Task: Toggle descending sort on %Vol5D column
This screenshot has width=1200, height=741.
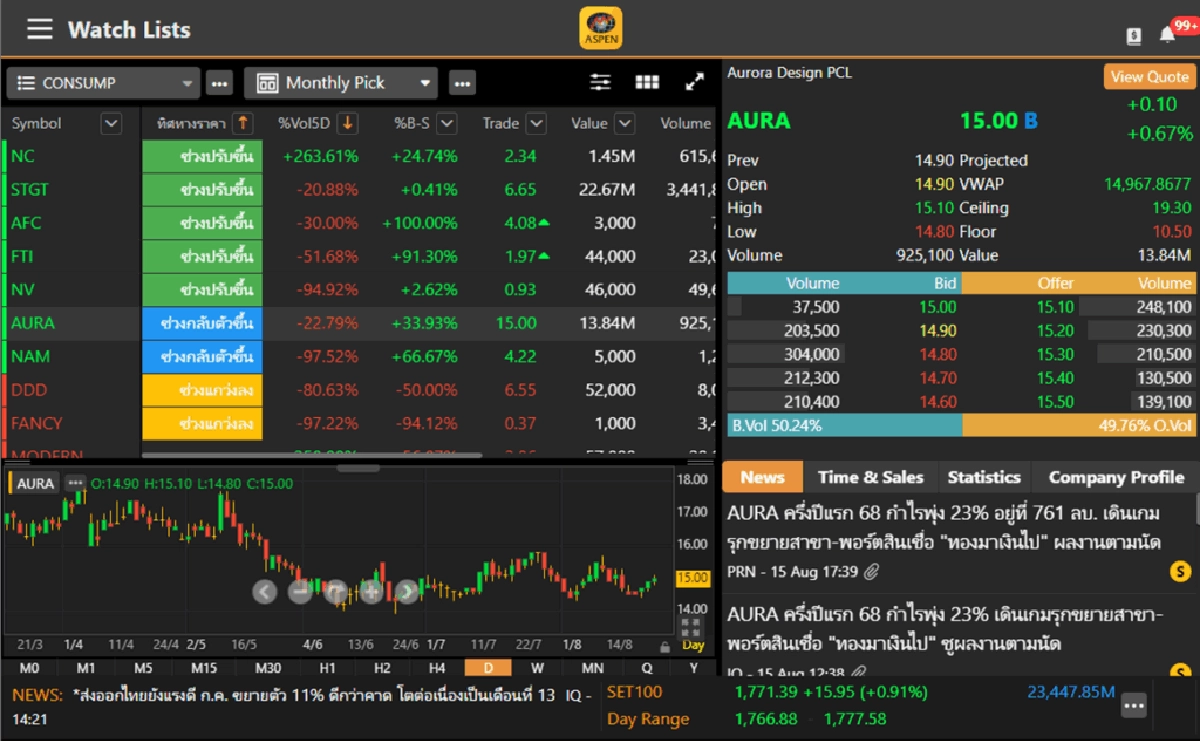Action: (347, 123)
